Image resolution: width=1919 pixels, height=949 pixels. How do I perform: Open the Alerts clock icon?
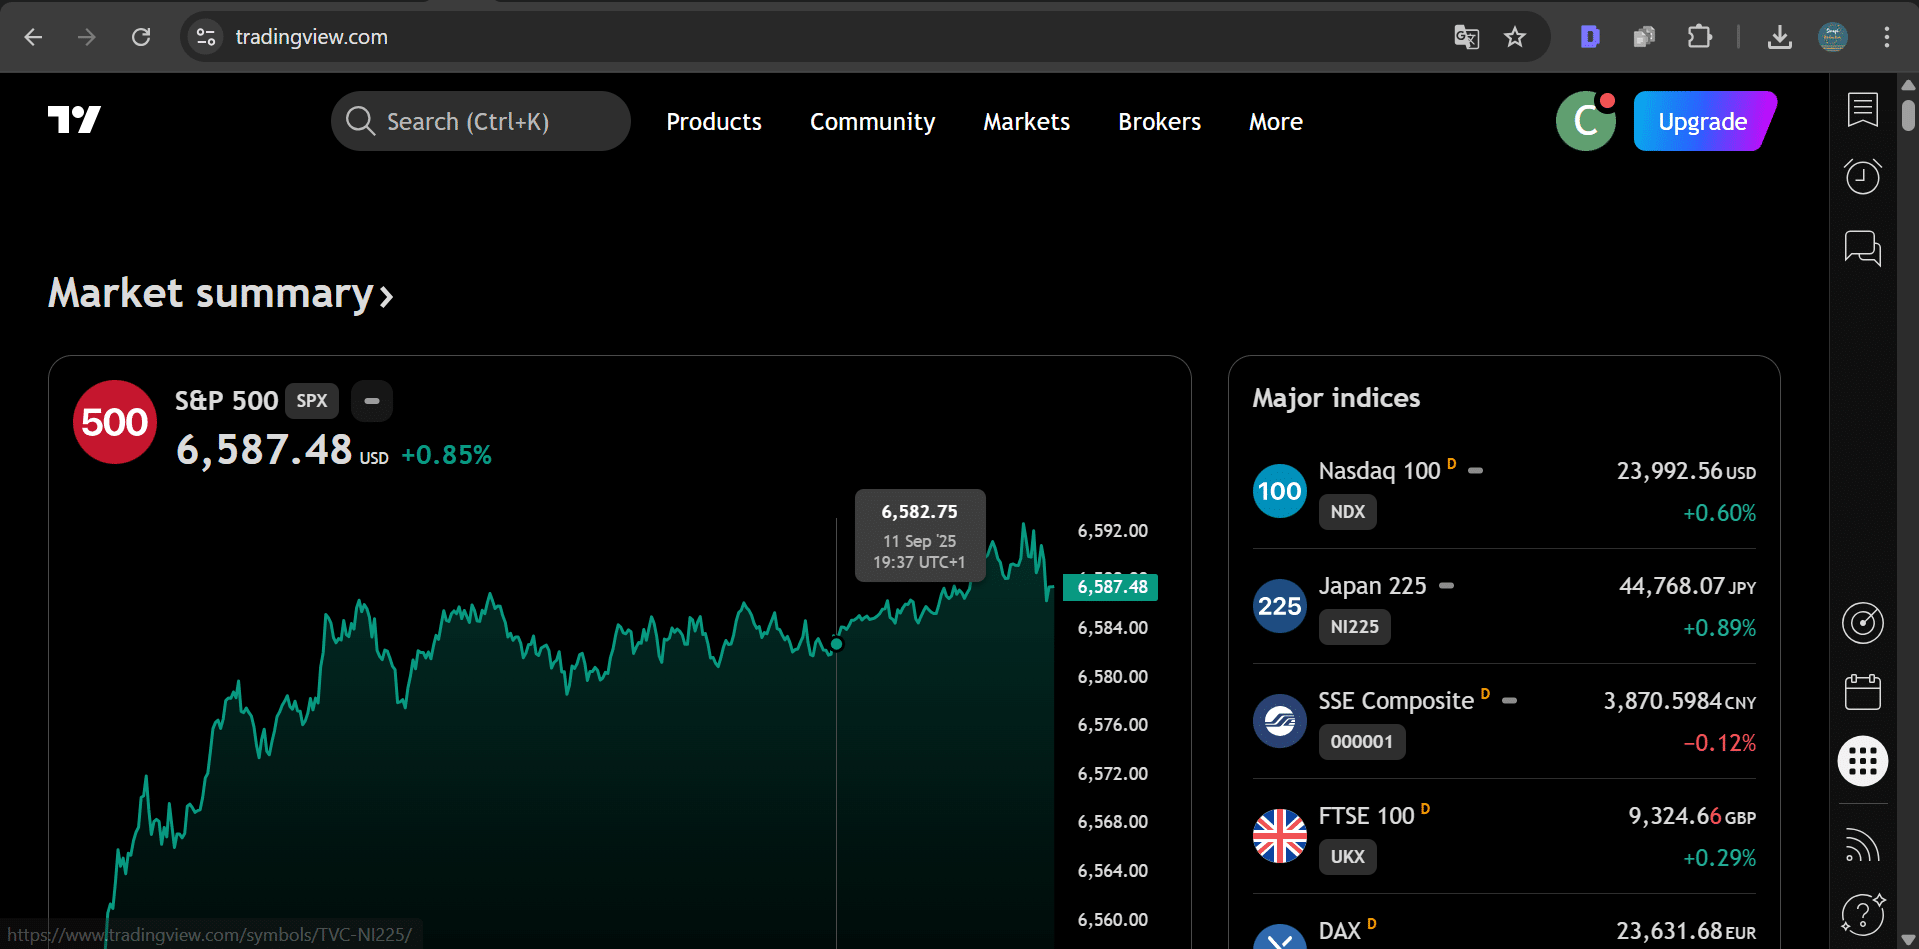1862,178
